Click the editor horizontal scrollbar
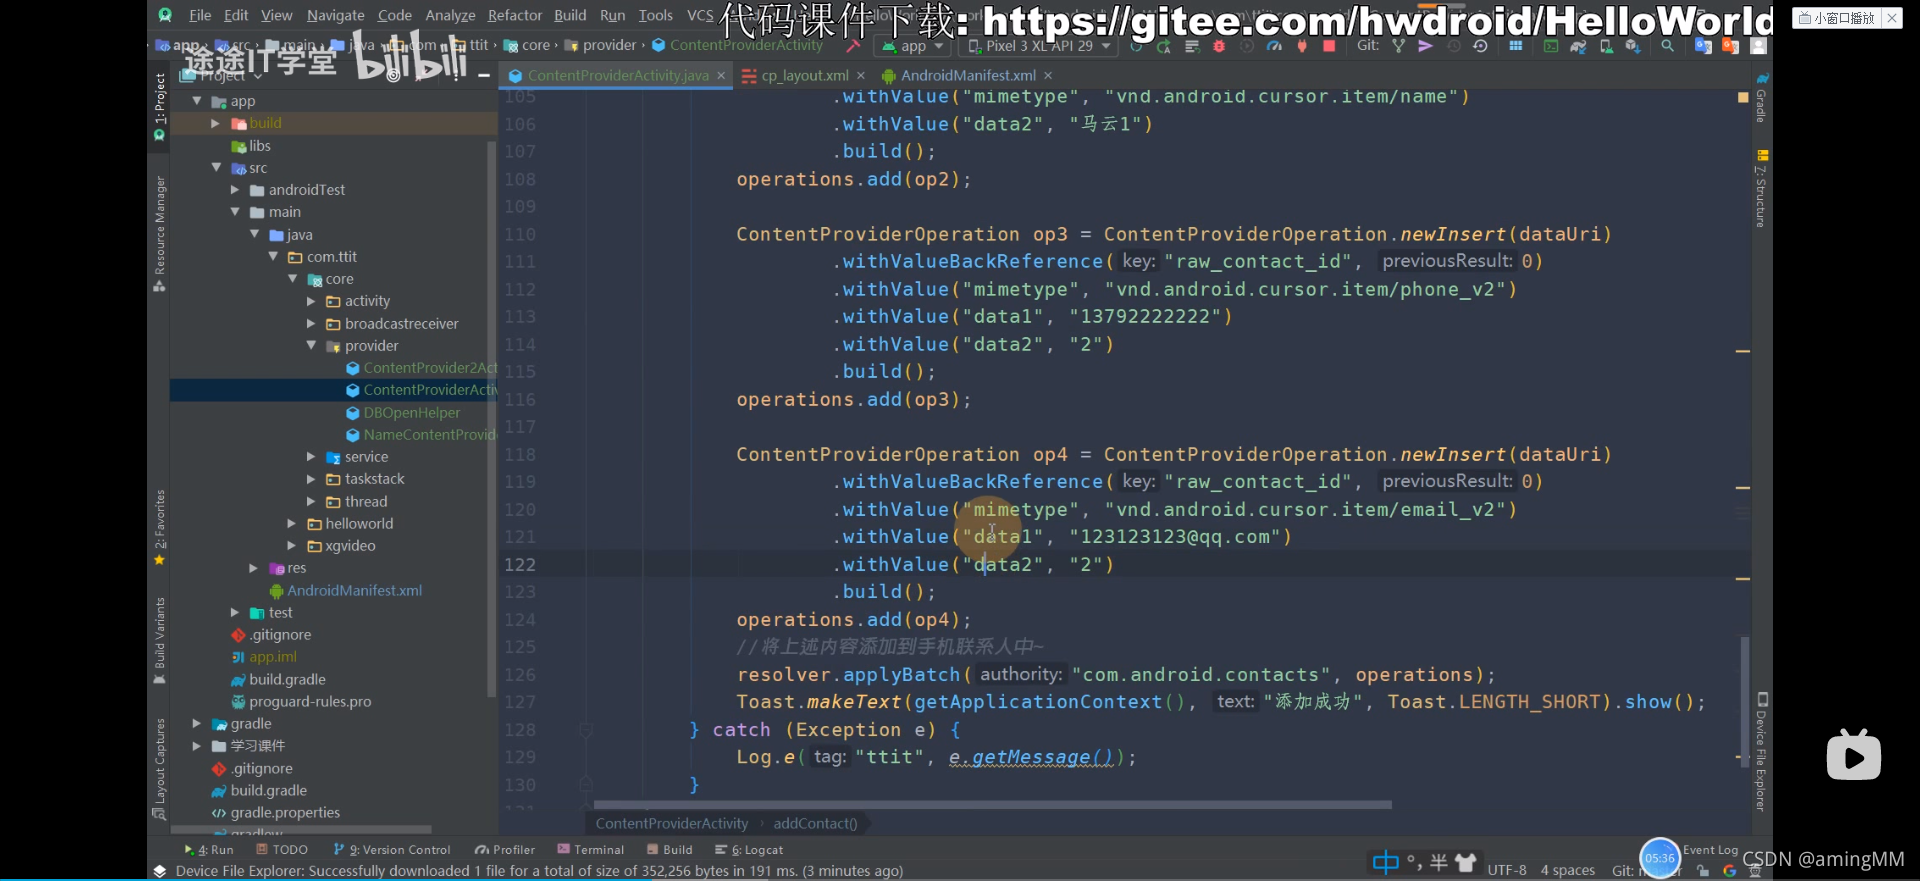This screenshot has height=881, width=1920. [x=992, y=804]
